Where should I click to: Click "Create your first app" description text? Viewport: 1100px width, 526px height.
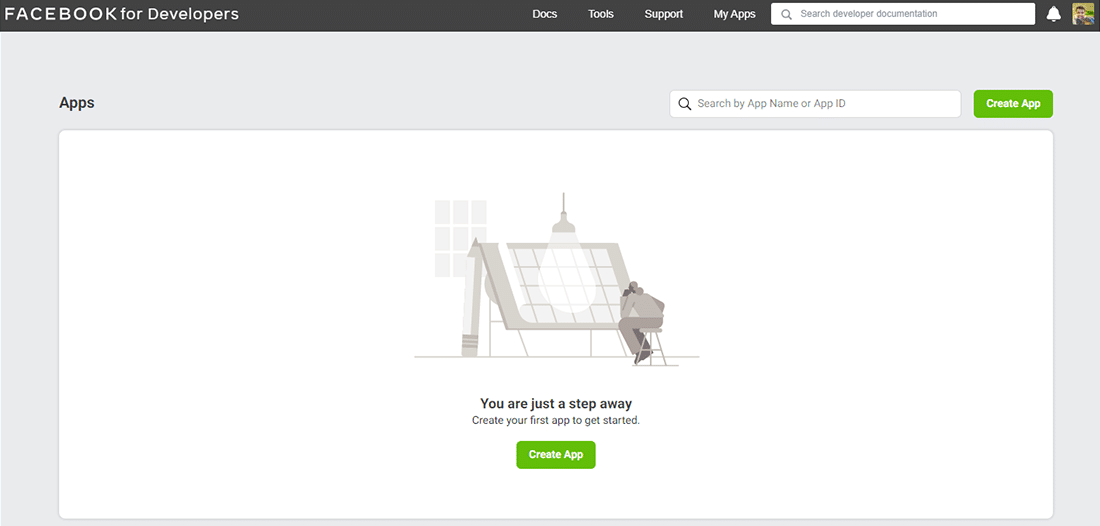point(556,421)
